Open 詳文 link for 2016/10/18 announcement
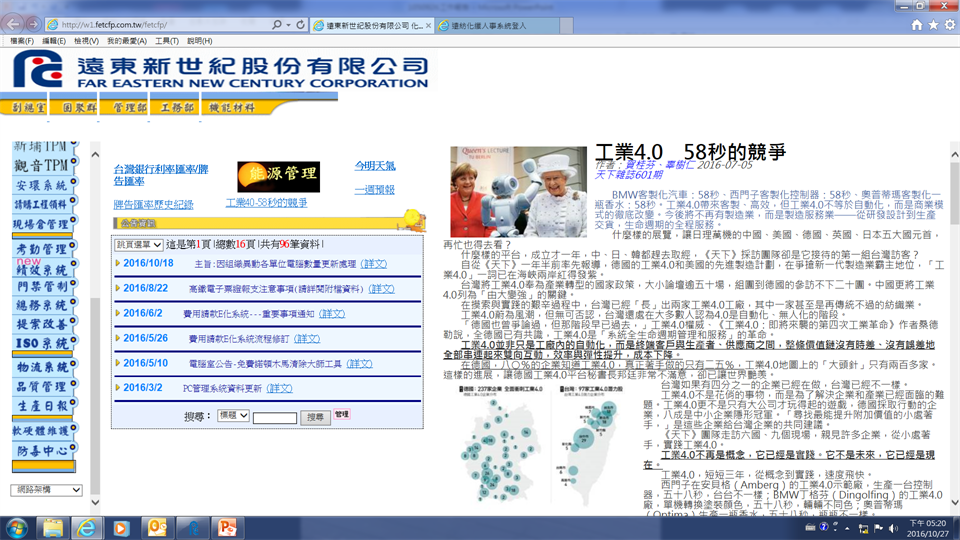This screenshot has height=540, width=960. (374, 263)
